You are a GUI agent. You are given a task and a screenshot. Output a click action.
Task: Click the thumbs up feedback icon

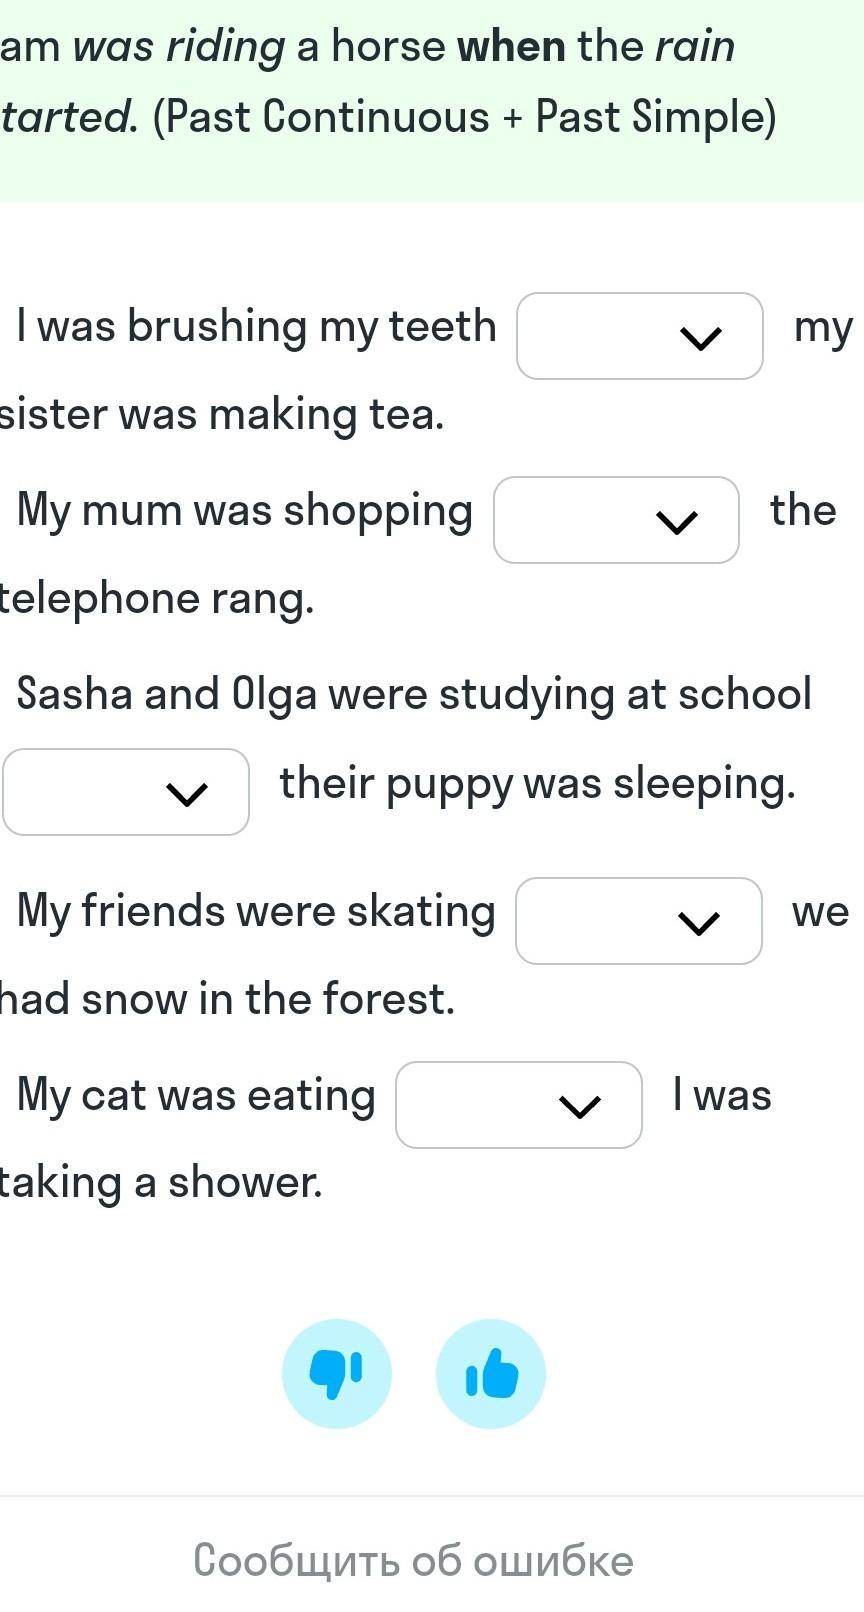click(491, 1374)
